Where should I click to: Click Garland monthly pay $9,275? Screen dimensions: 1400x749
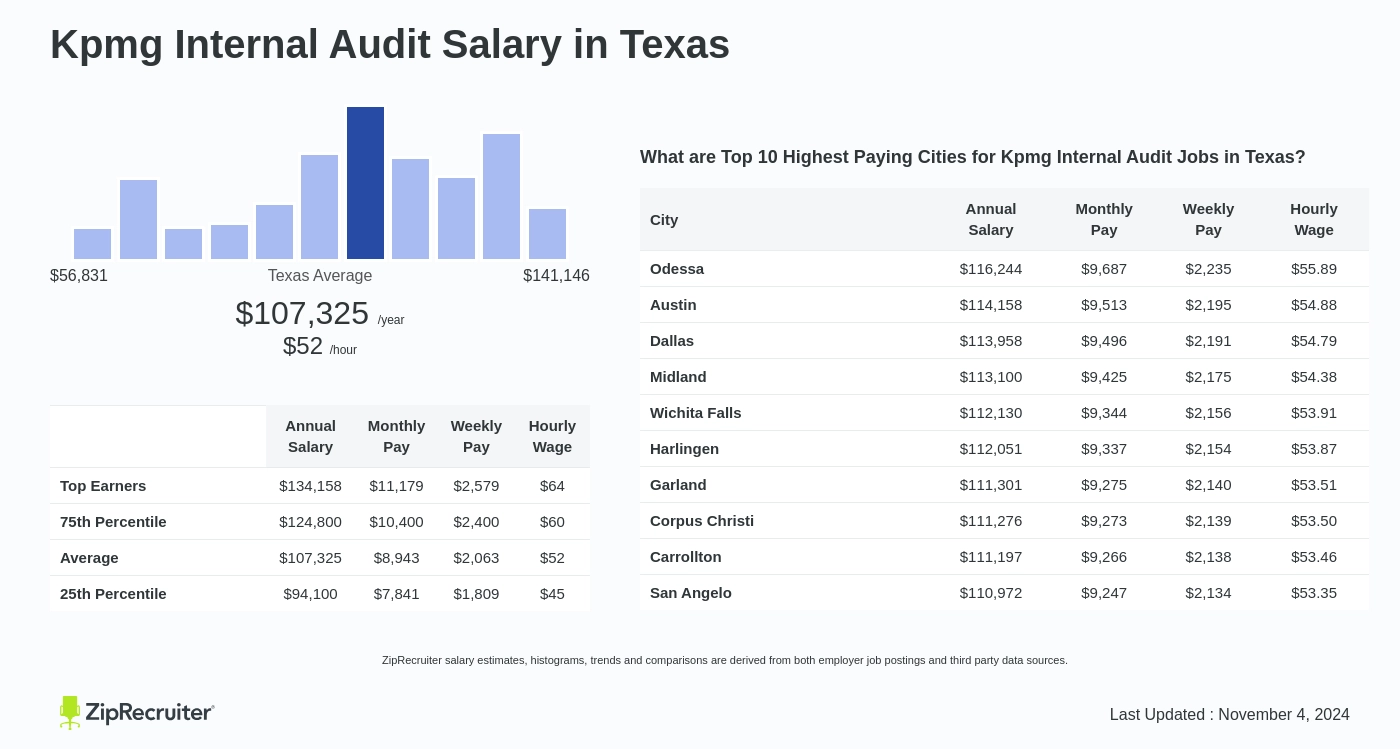click(1104, 485)
